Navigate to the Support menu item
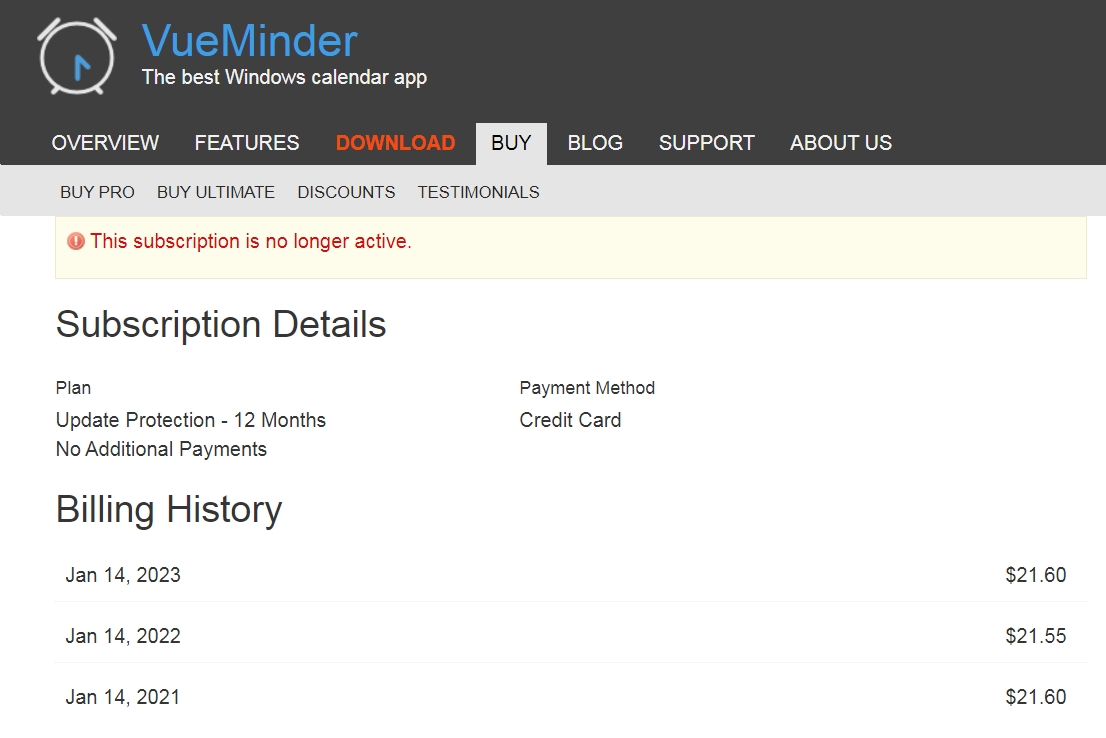 (707, 143)
